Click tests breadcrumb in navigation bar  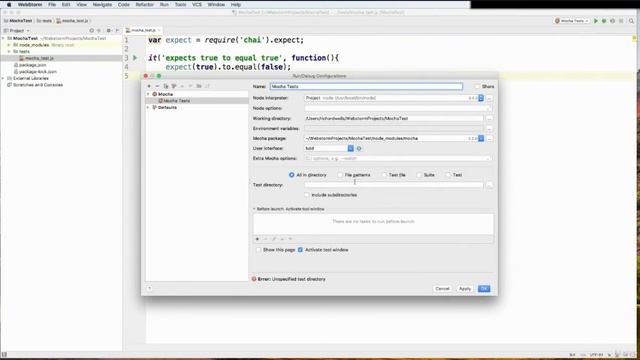[x=44, y=21]
